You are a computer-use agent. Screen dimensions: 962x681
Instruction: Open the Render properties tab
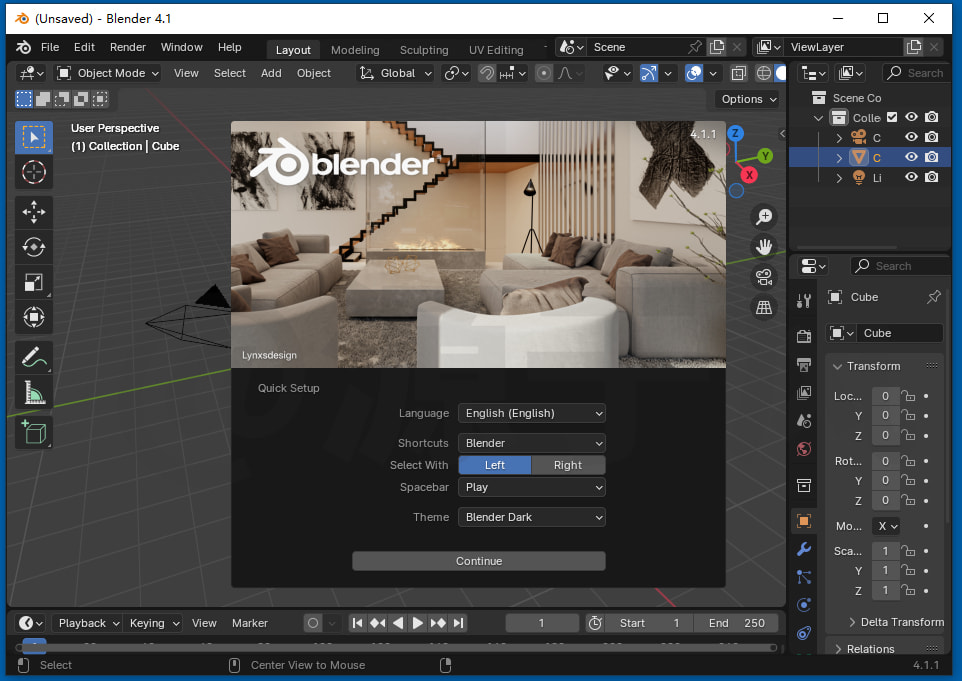point(804,336)
